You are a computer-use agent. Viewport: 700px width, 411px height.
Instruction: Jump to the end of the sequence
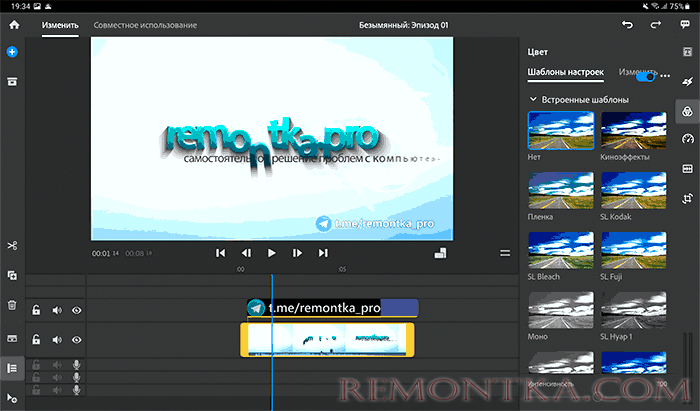(x=323, y=253)
